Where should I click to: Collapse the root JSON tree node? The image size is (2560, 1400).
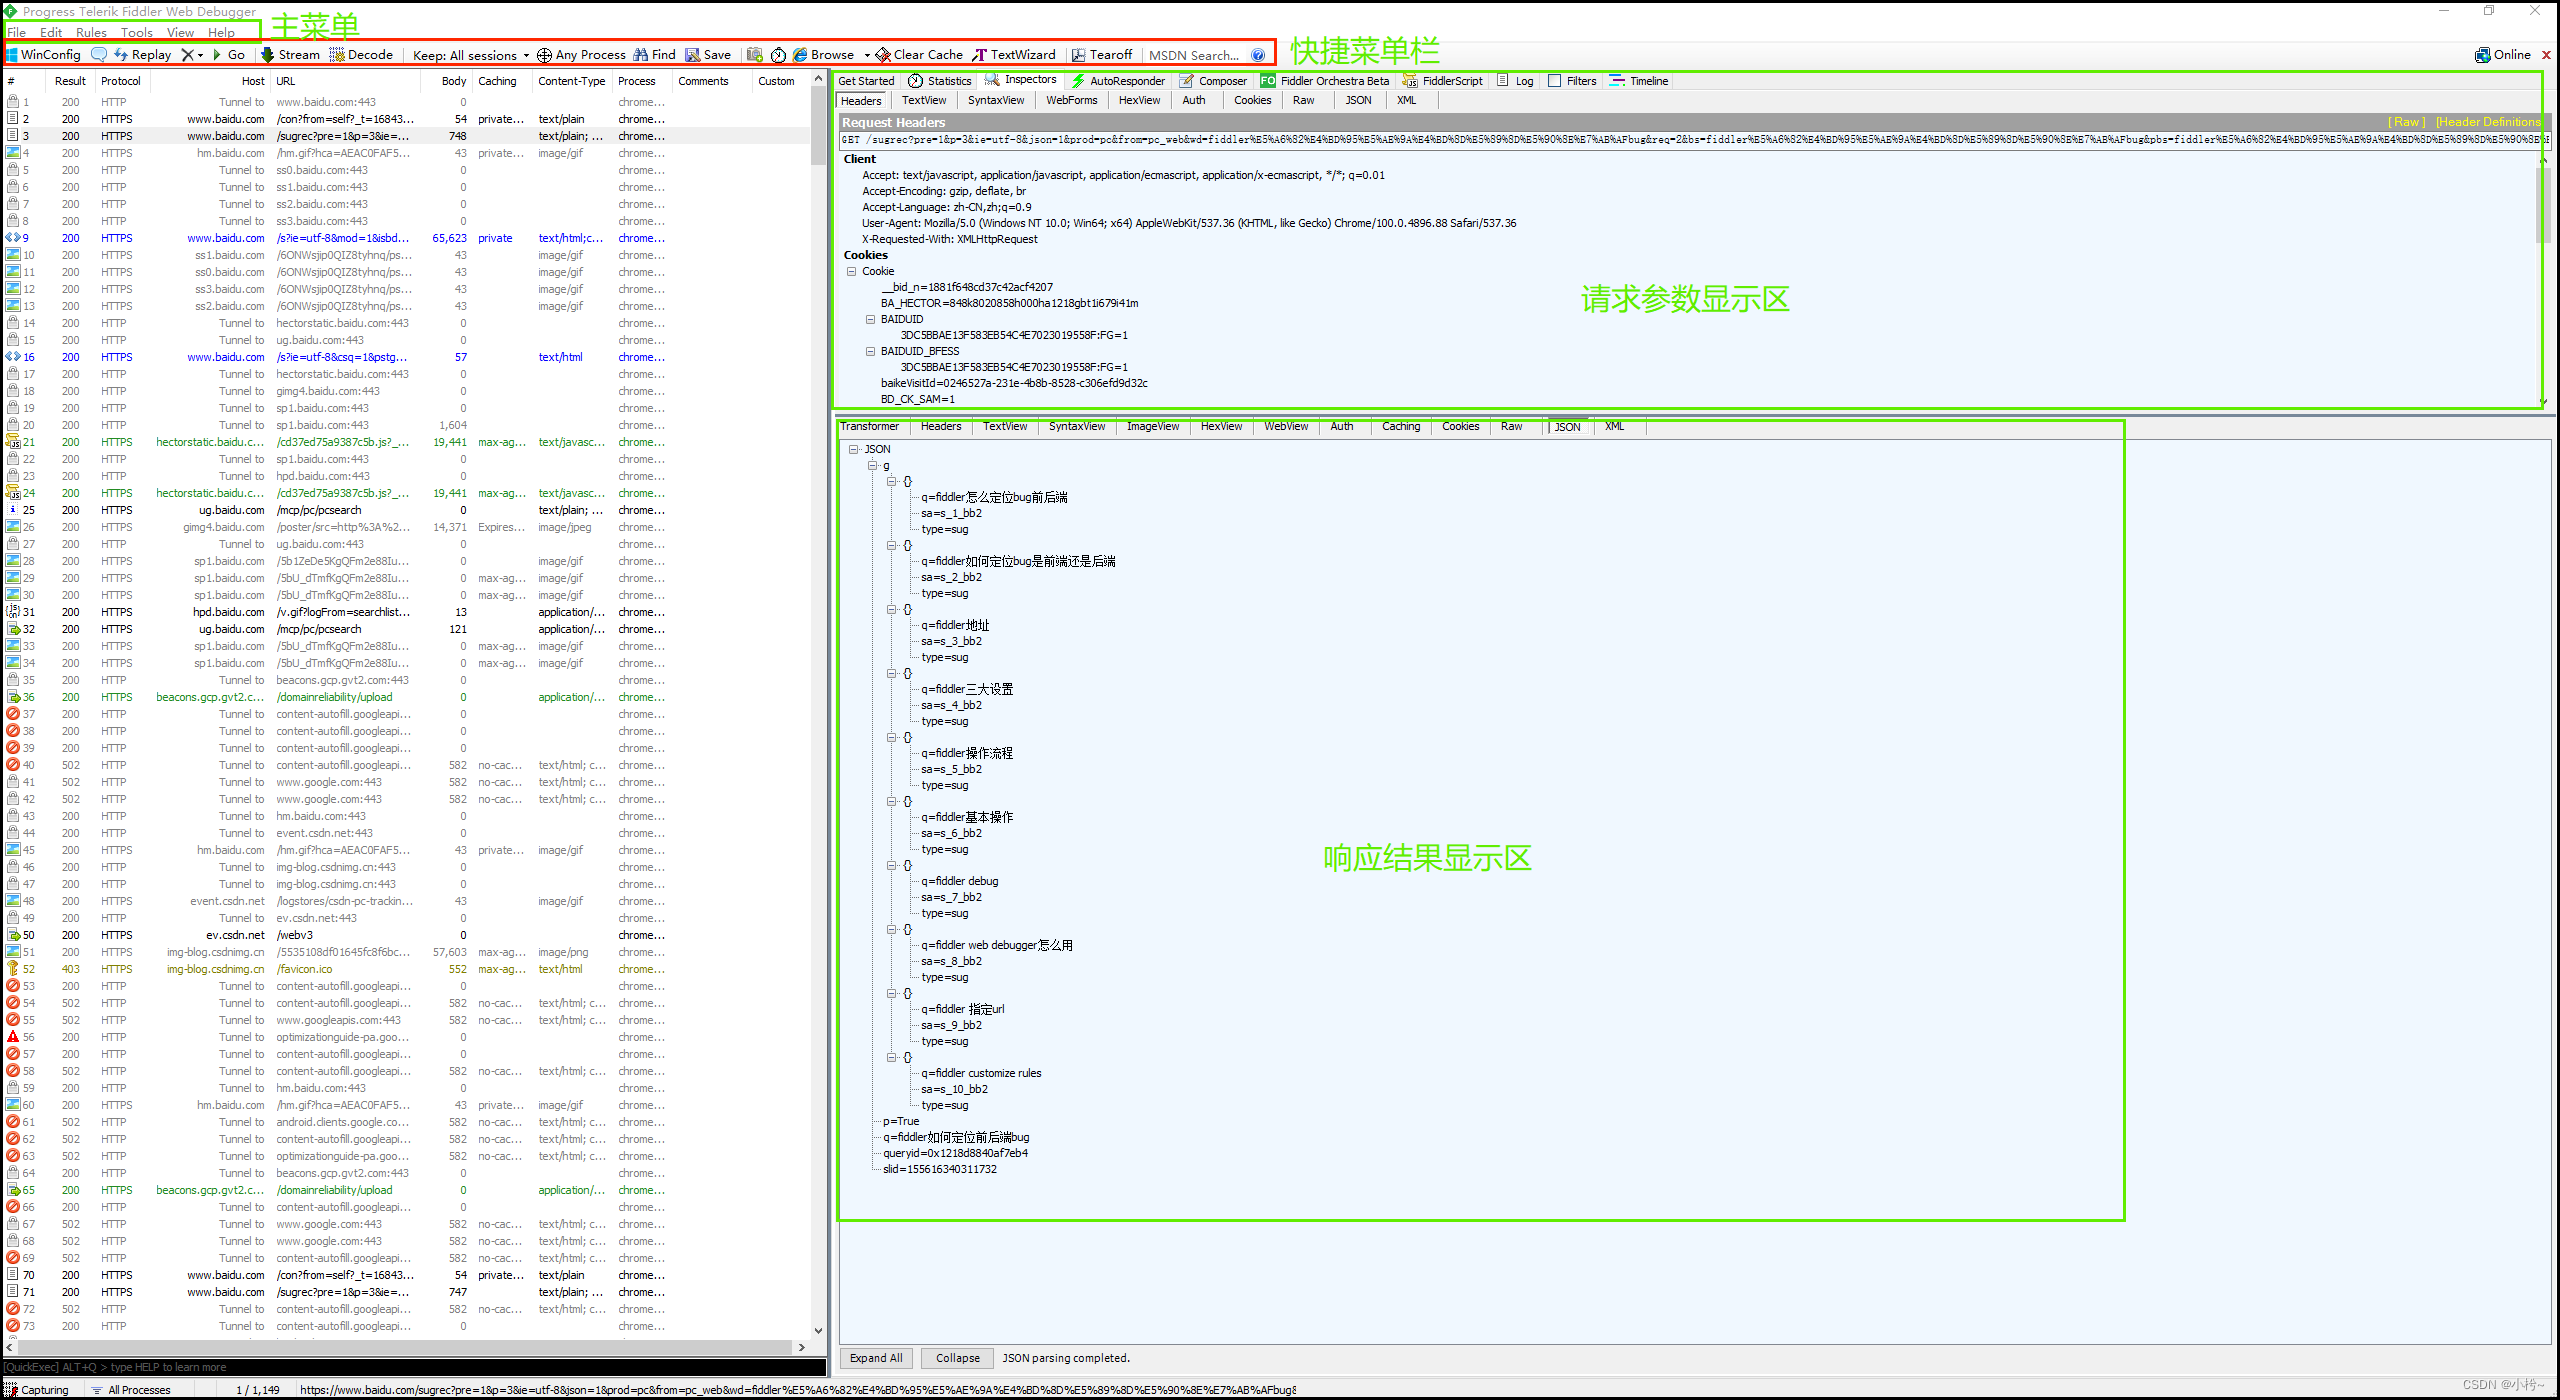click(x=854, y=449)
